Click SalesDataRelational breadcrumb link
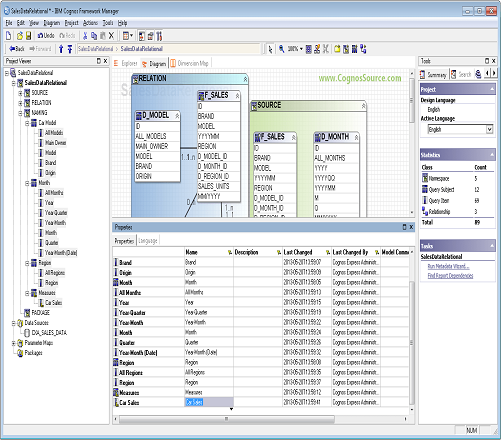Viewport: 501px width, 440px height. (95, 49)
